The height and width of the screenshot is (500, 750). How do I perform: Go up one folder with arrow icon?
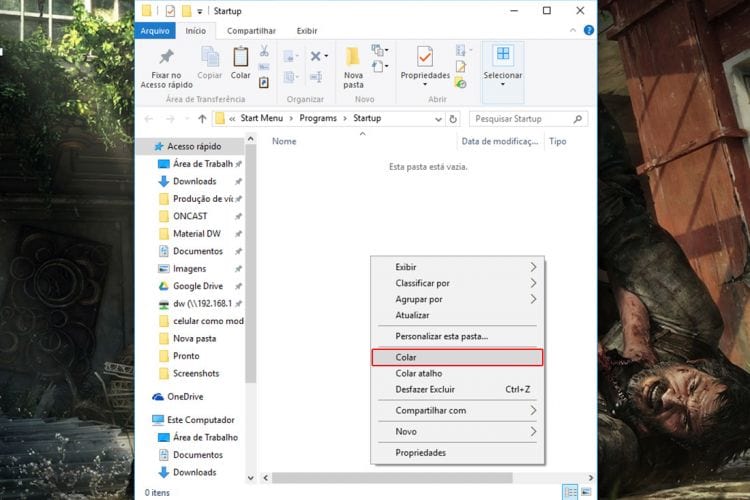(x=202, y=119)
